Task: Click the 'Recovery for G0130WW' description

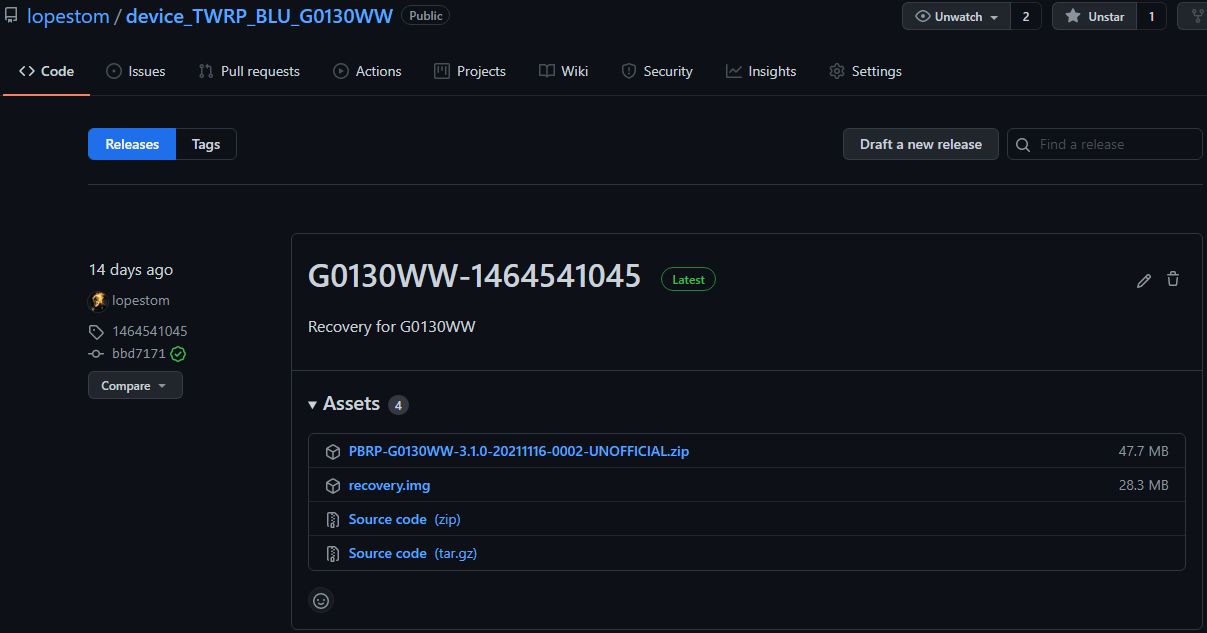Action: click(391, 326)
